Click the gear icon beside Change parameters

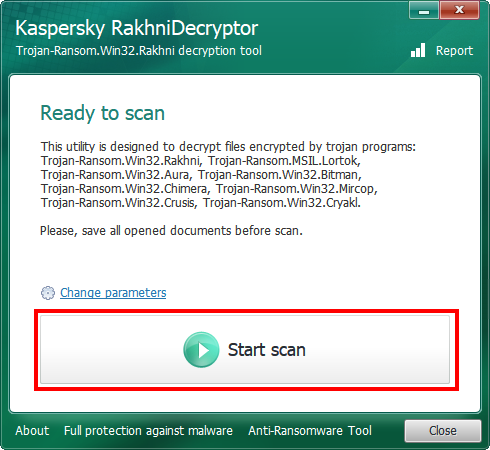(x=48, y=293)
